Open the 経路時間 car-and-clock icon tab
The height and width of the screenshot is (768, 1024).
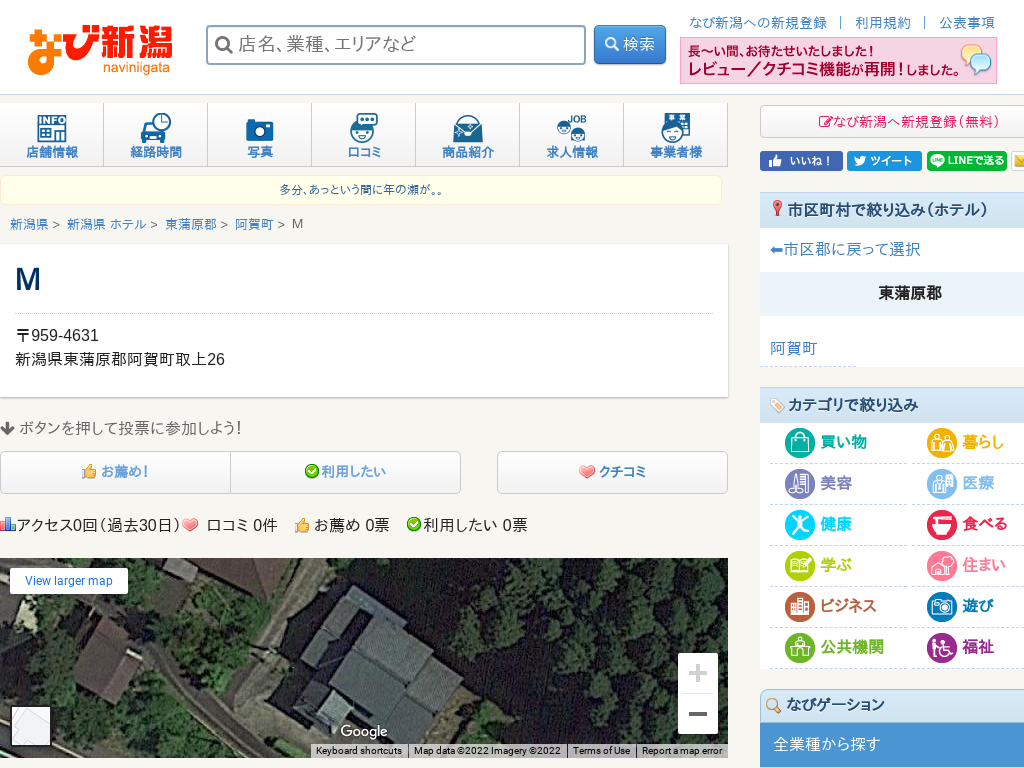(x=155, y=135)
